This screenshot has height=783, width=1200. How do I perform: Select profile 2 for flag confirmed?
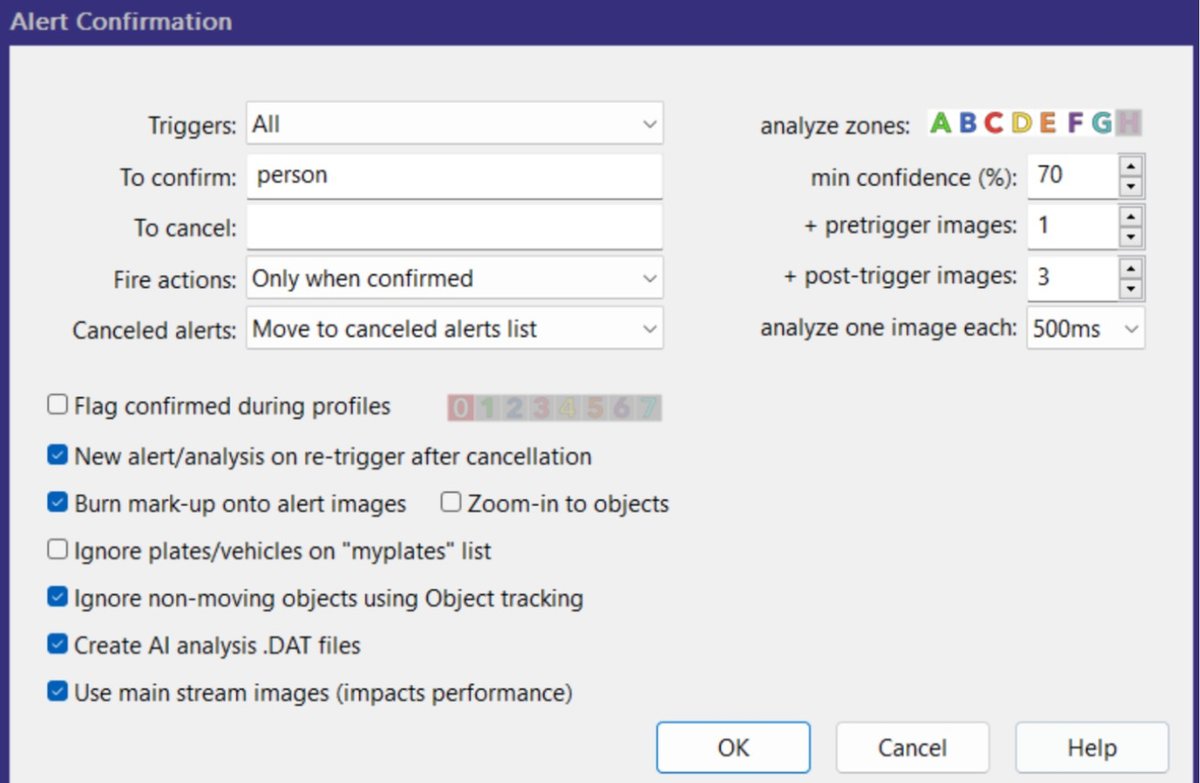(x=513, y=408)
